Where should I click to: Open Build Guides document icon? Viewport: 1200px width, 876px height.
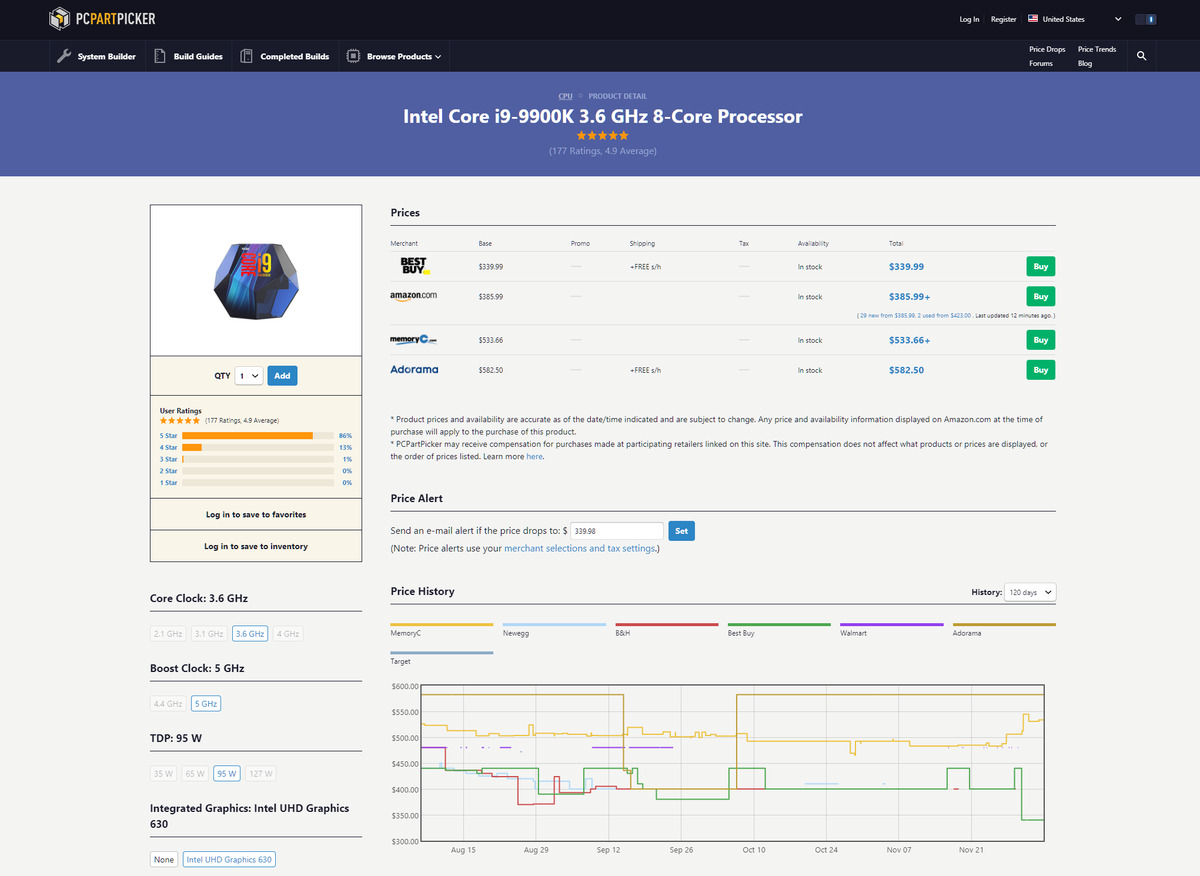point(161,57)
